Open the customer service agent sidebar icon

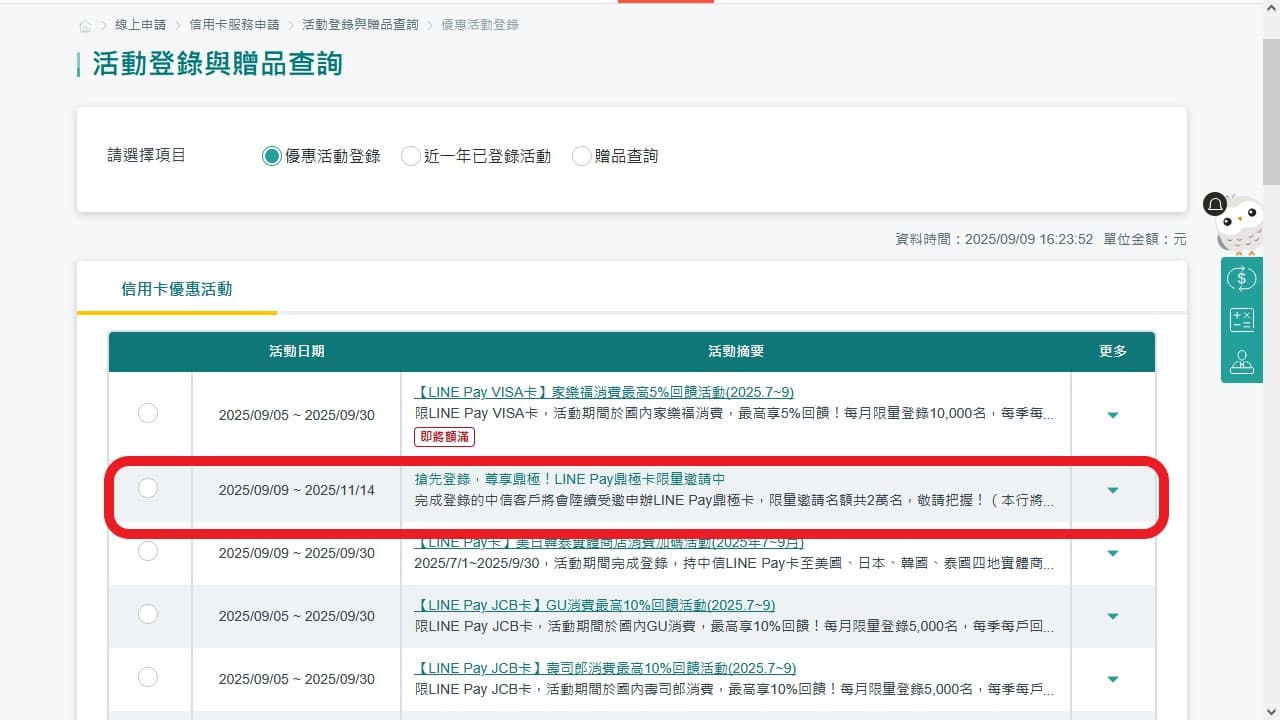coord(1242,361)
